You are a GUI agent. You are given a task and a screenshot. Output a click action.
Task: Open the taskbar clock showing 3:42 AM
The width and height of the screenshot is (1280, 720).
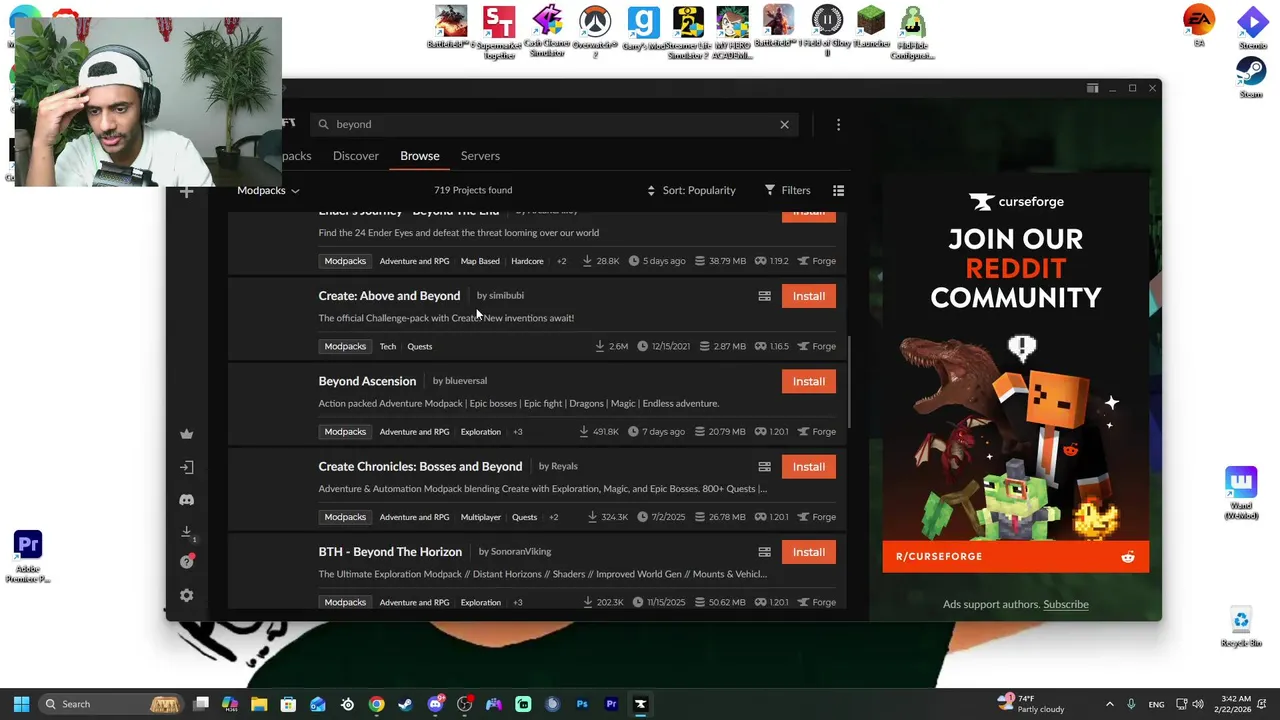(1236, 704)
